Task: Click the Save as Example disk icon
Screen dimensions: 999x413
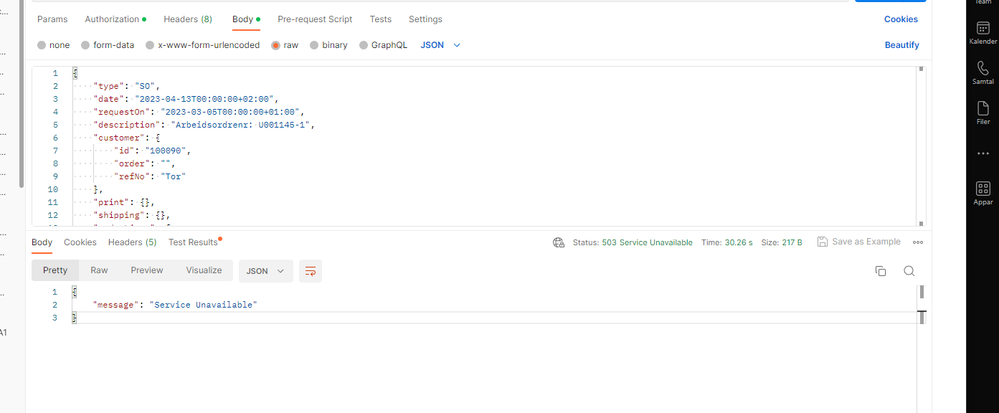Action: point(823,242)
